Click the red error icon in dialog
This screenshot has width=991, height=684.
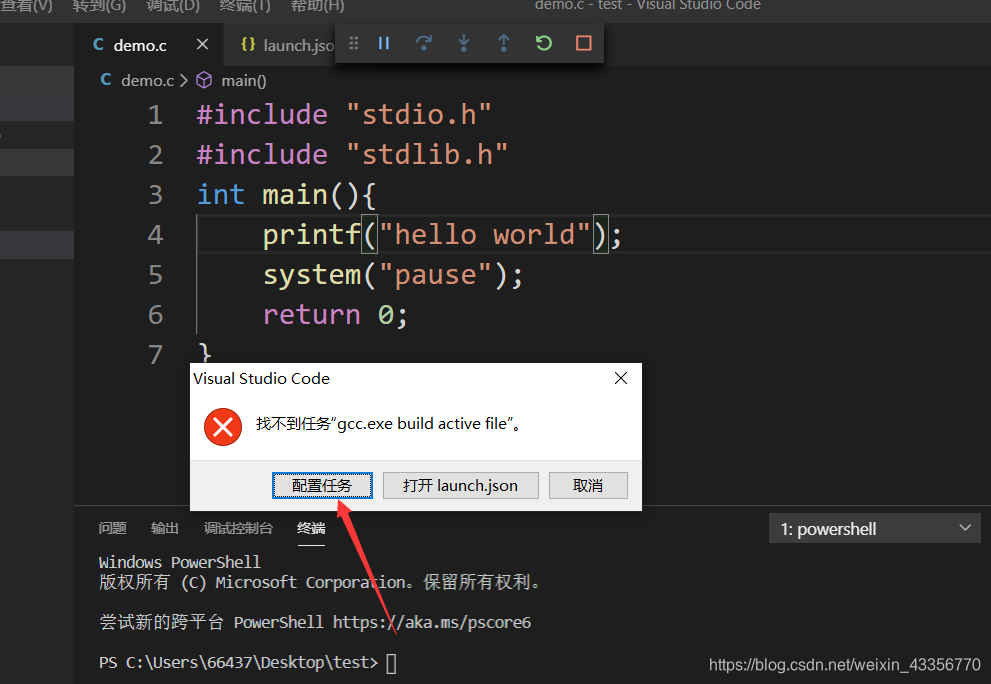(x=223, y=427)
